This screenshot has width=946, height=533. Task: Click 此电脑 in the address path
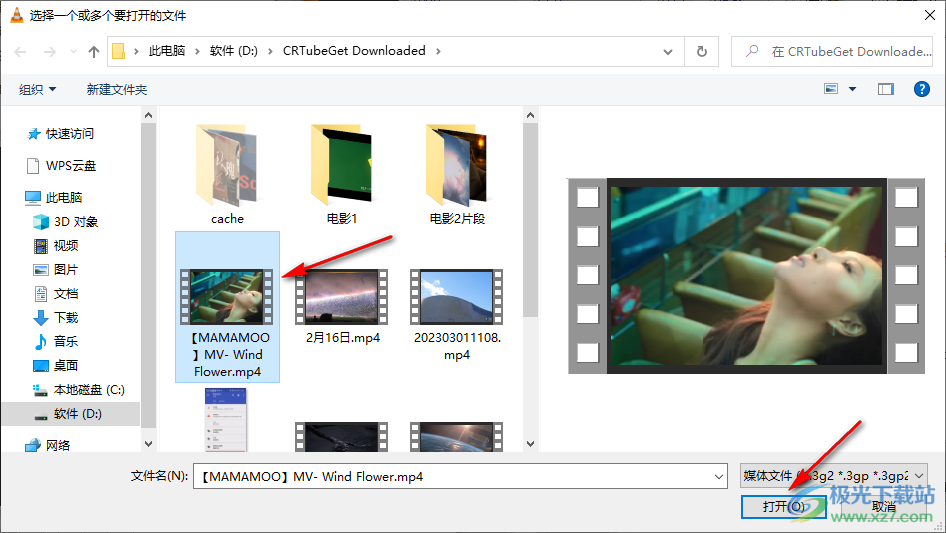click(x=167, y=51)
